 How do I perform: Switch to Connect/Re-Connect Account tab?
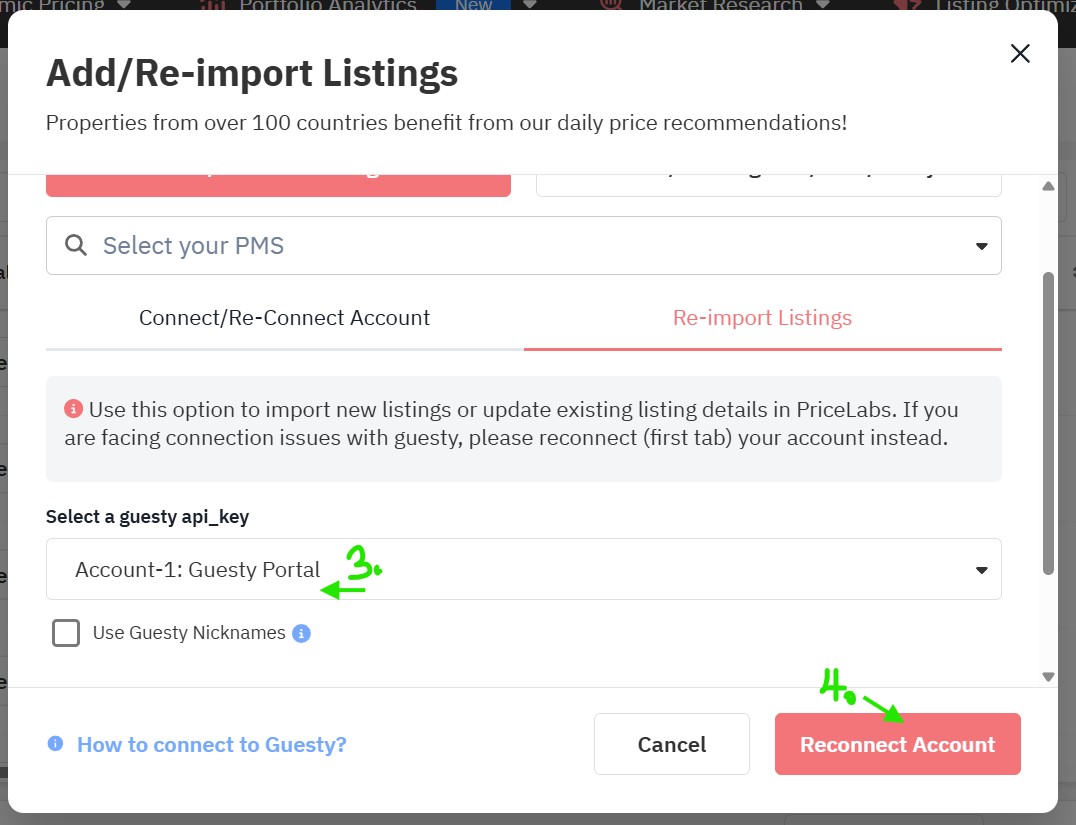click(284, 318)
